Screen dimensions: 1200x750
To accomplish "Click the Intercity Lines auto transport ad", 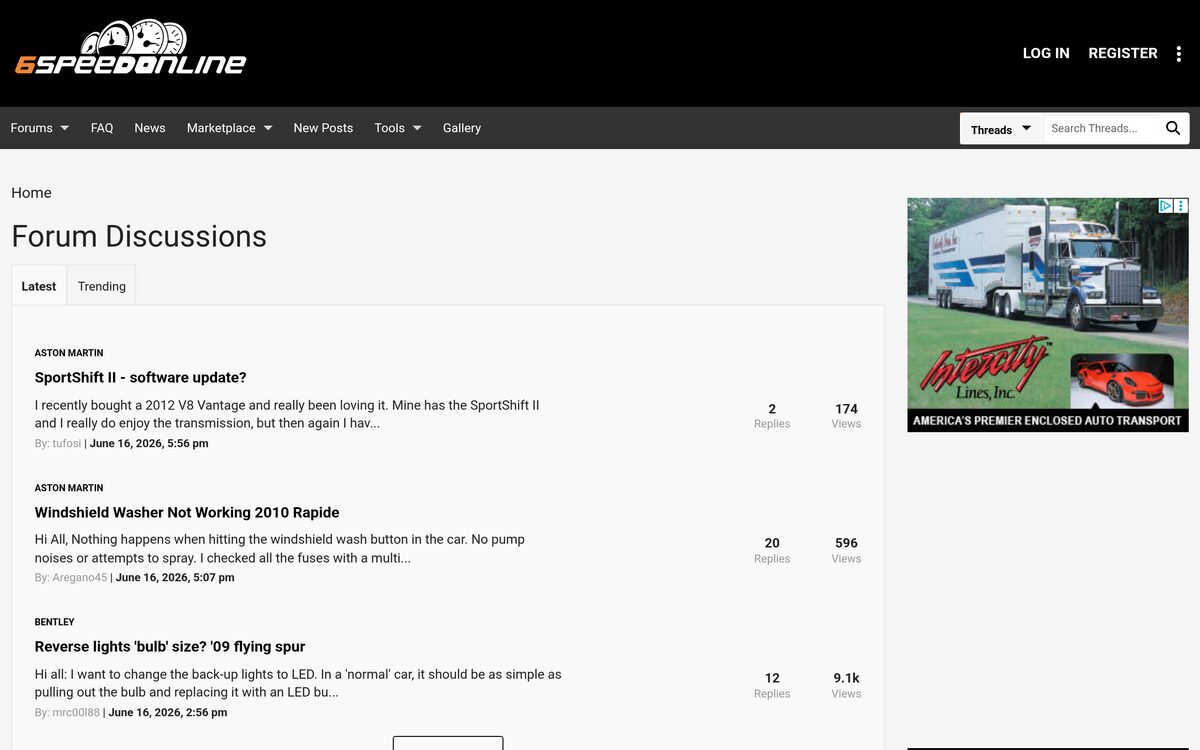I will [1048, 315].
